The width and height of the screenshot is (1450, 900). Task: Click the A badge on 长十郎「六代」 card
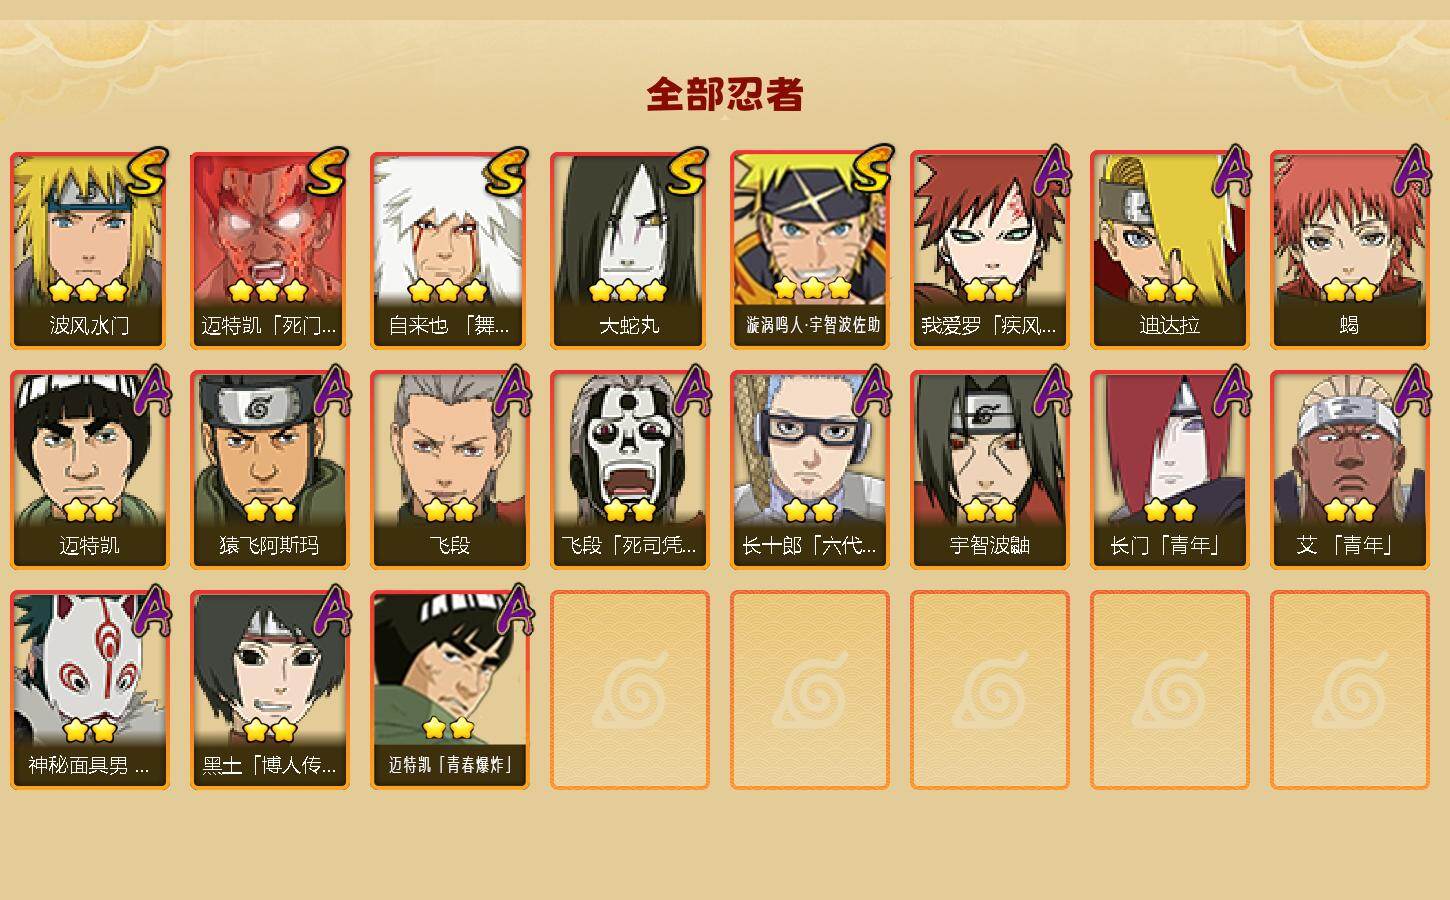871,391
